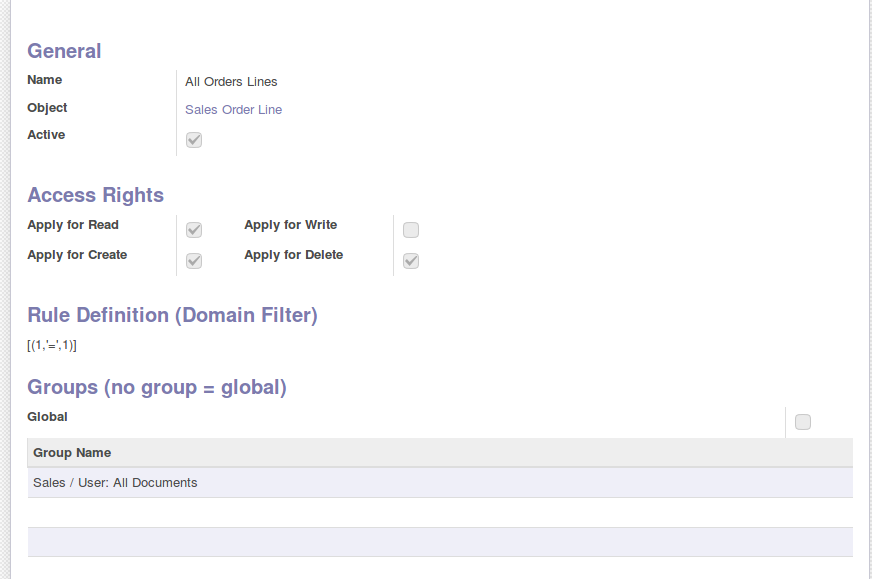Click the domain filter text [(1,'=',1)]
This screenshot has height=579, width=872.
[52, 345]
